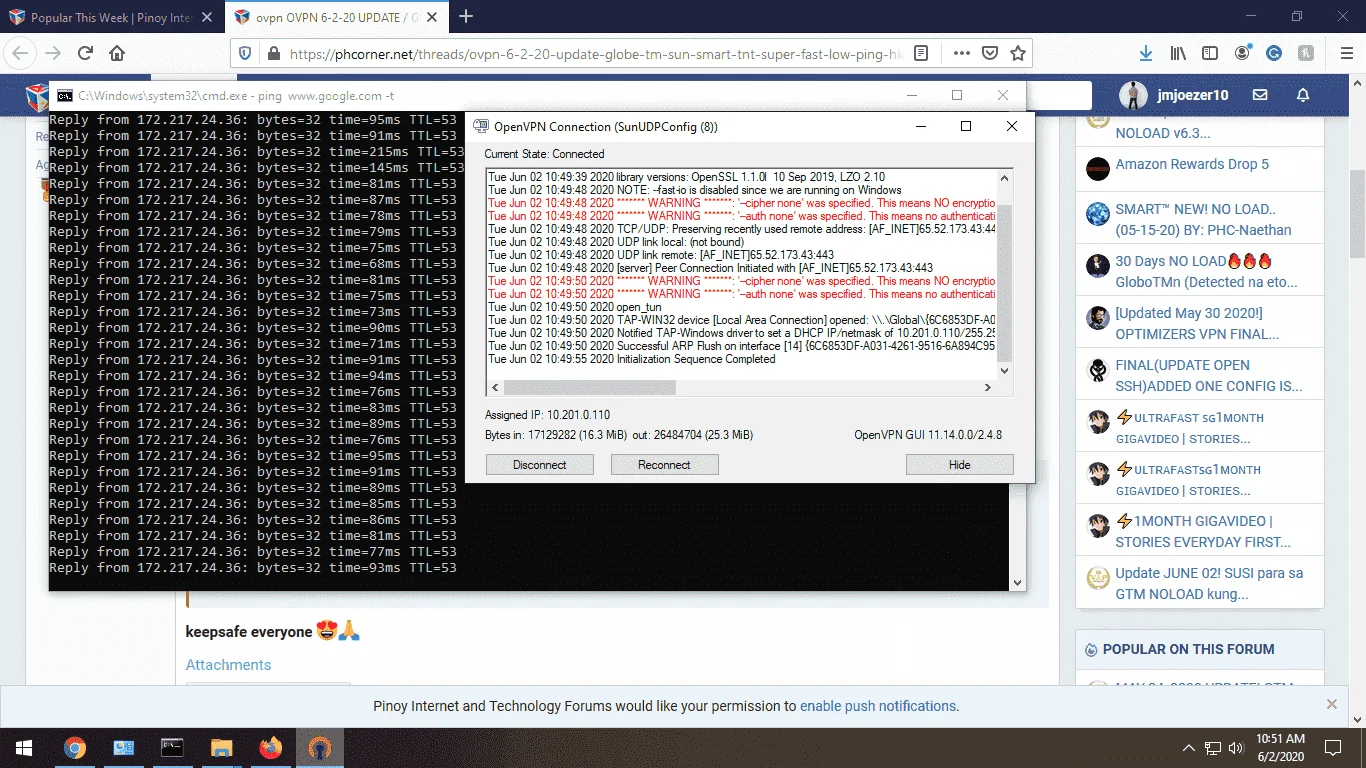Open the 'Amazon Rewards Drop 5' thread
Image resolution: width=1366 pixels, height=768 pixels.
pyautogui.click(x=1192, y=164)
